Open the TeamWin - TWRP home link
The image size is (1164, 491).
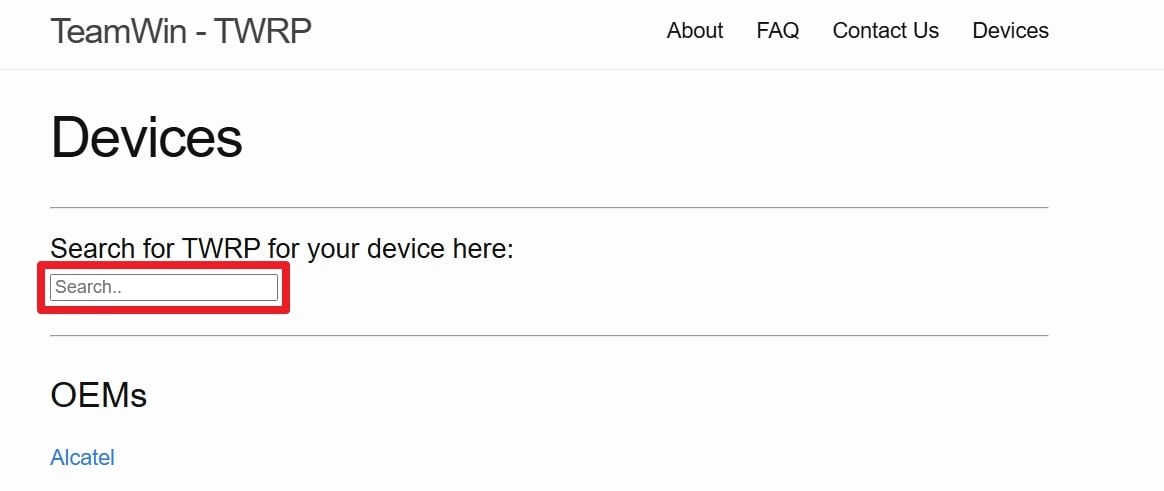181,31
